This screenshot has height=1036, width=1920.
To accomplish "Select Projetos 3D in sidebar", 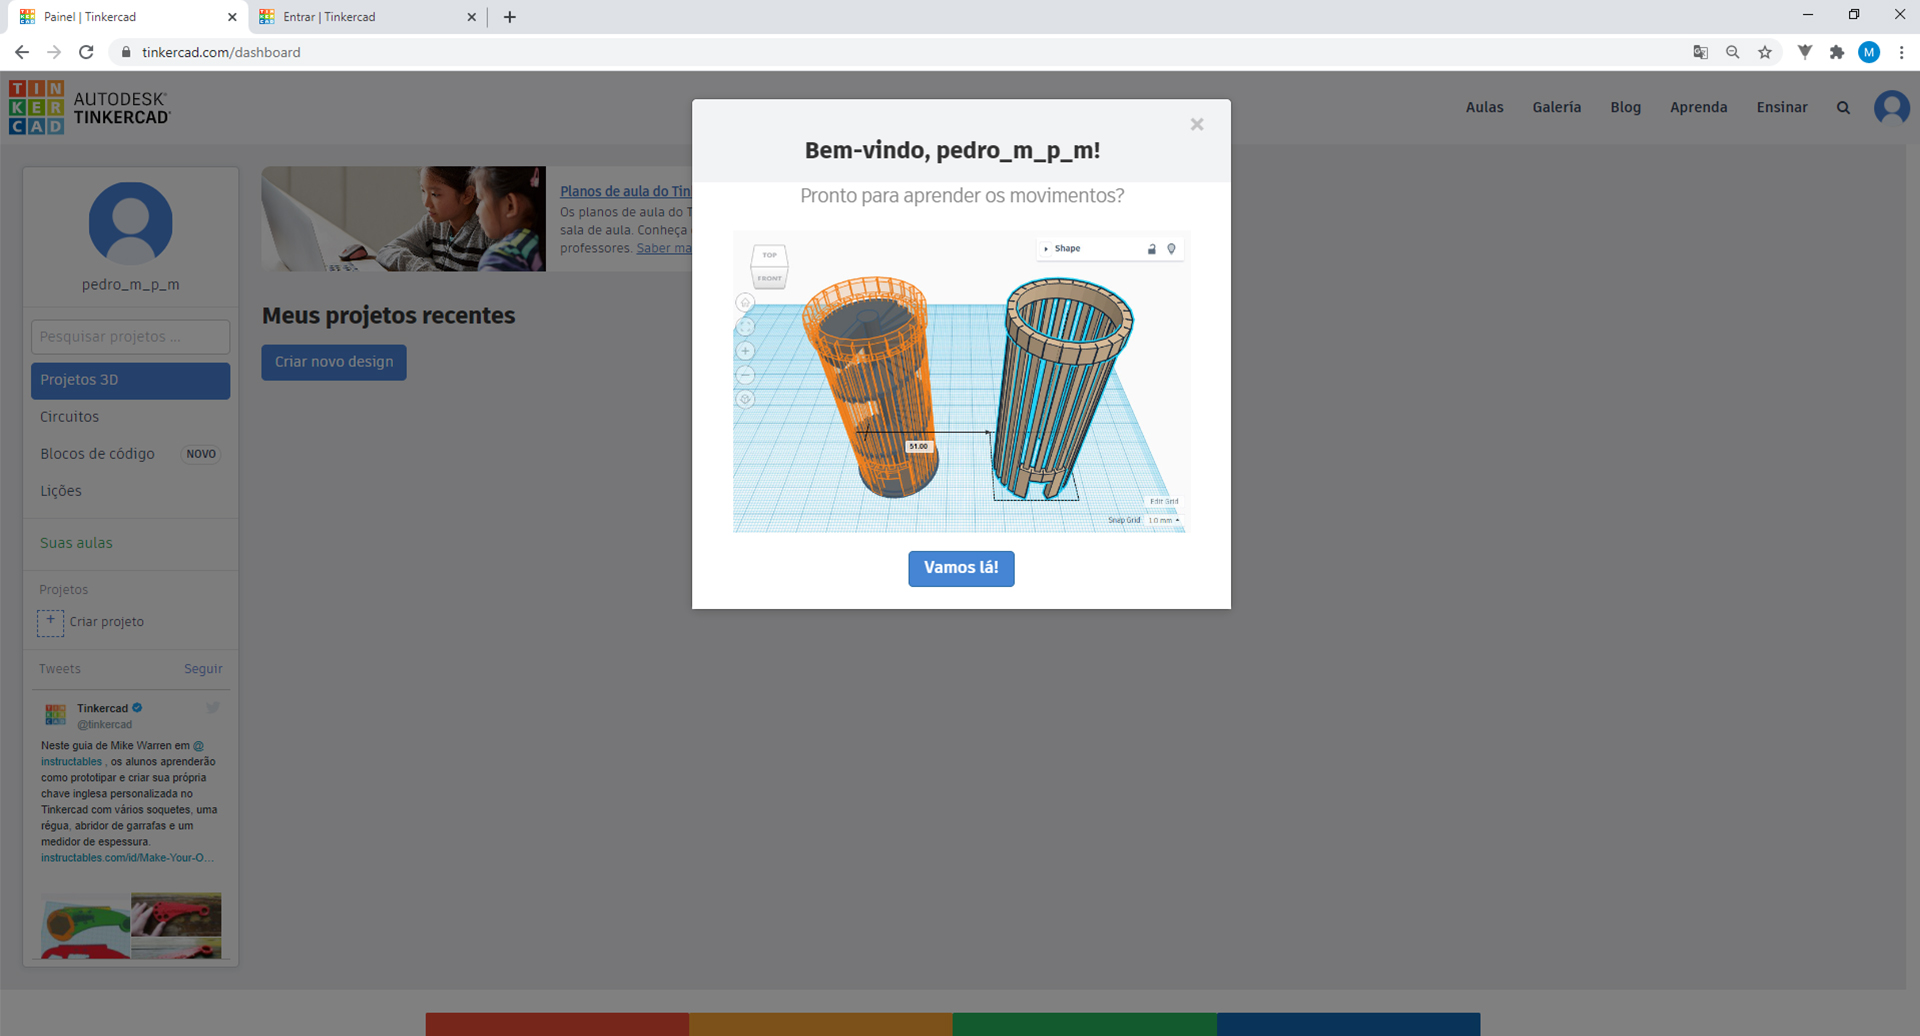I will (130, 380).
